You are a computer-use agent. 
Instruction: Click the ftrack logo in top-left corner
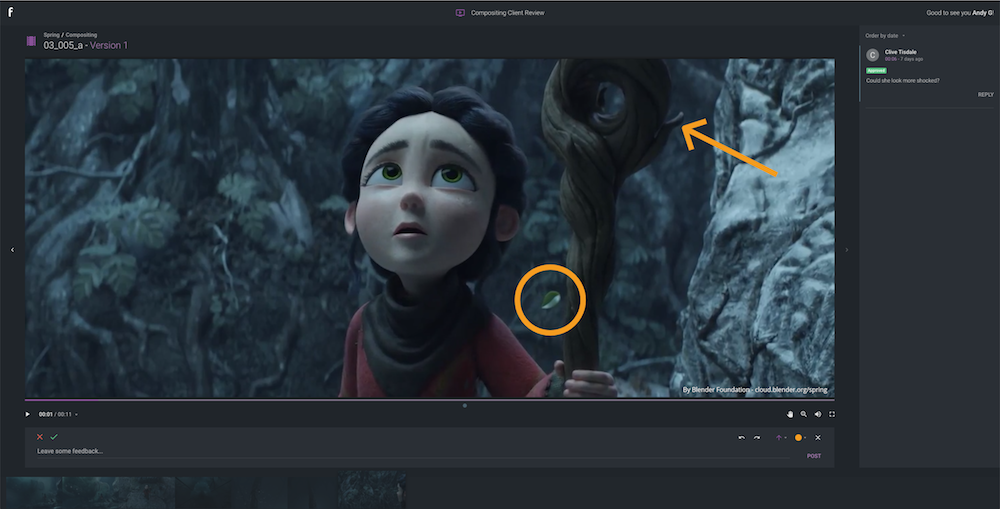click(x=10, y=12)
